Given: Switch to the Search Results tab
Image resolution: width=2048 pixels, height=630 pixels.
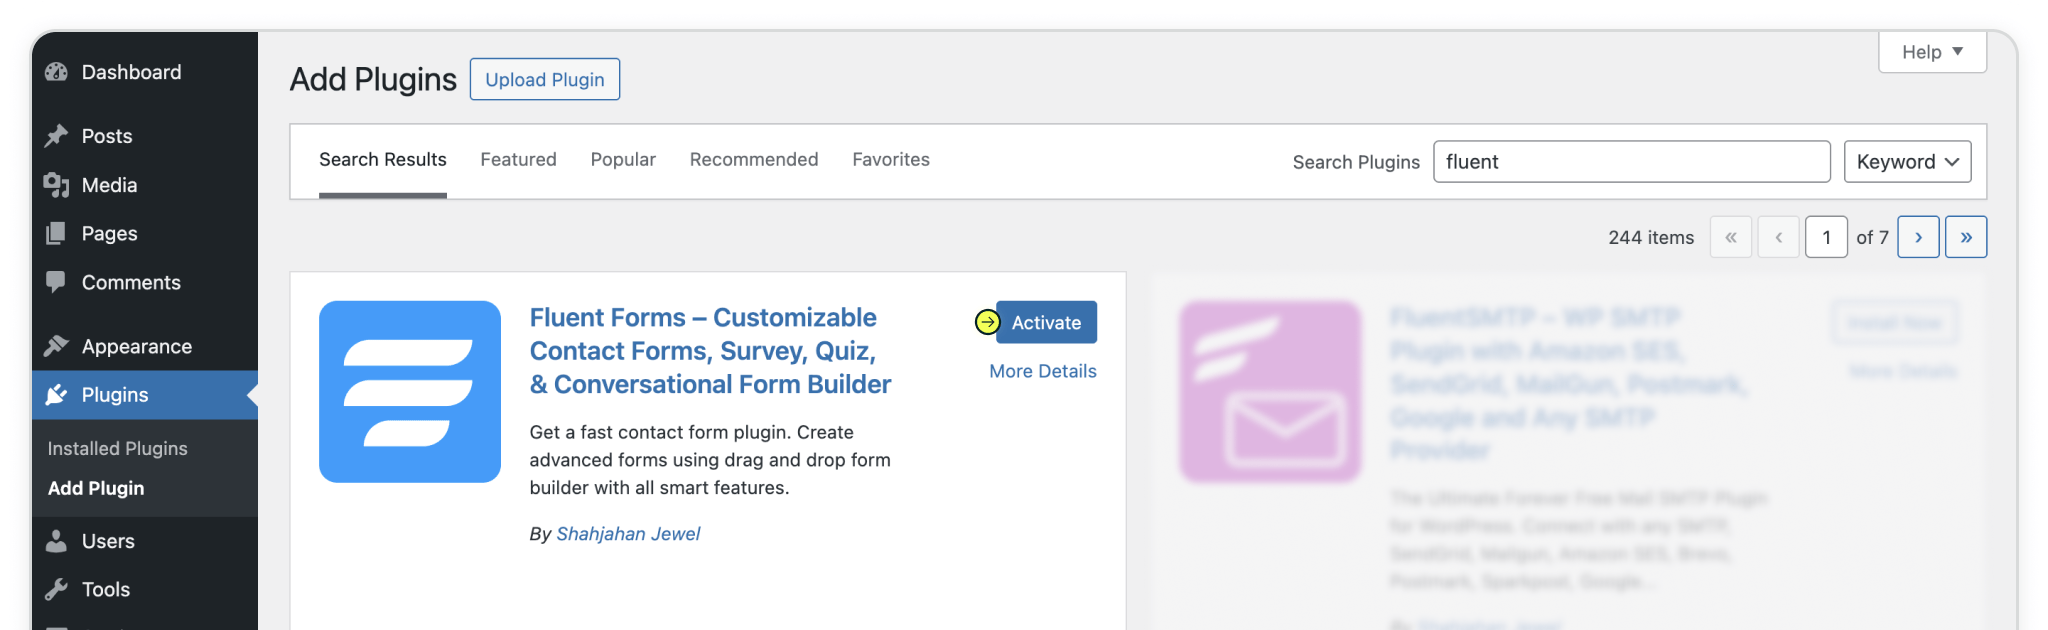Looking at the screenshot, I should point(383,160).
